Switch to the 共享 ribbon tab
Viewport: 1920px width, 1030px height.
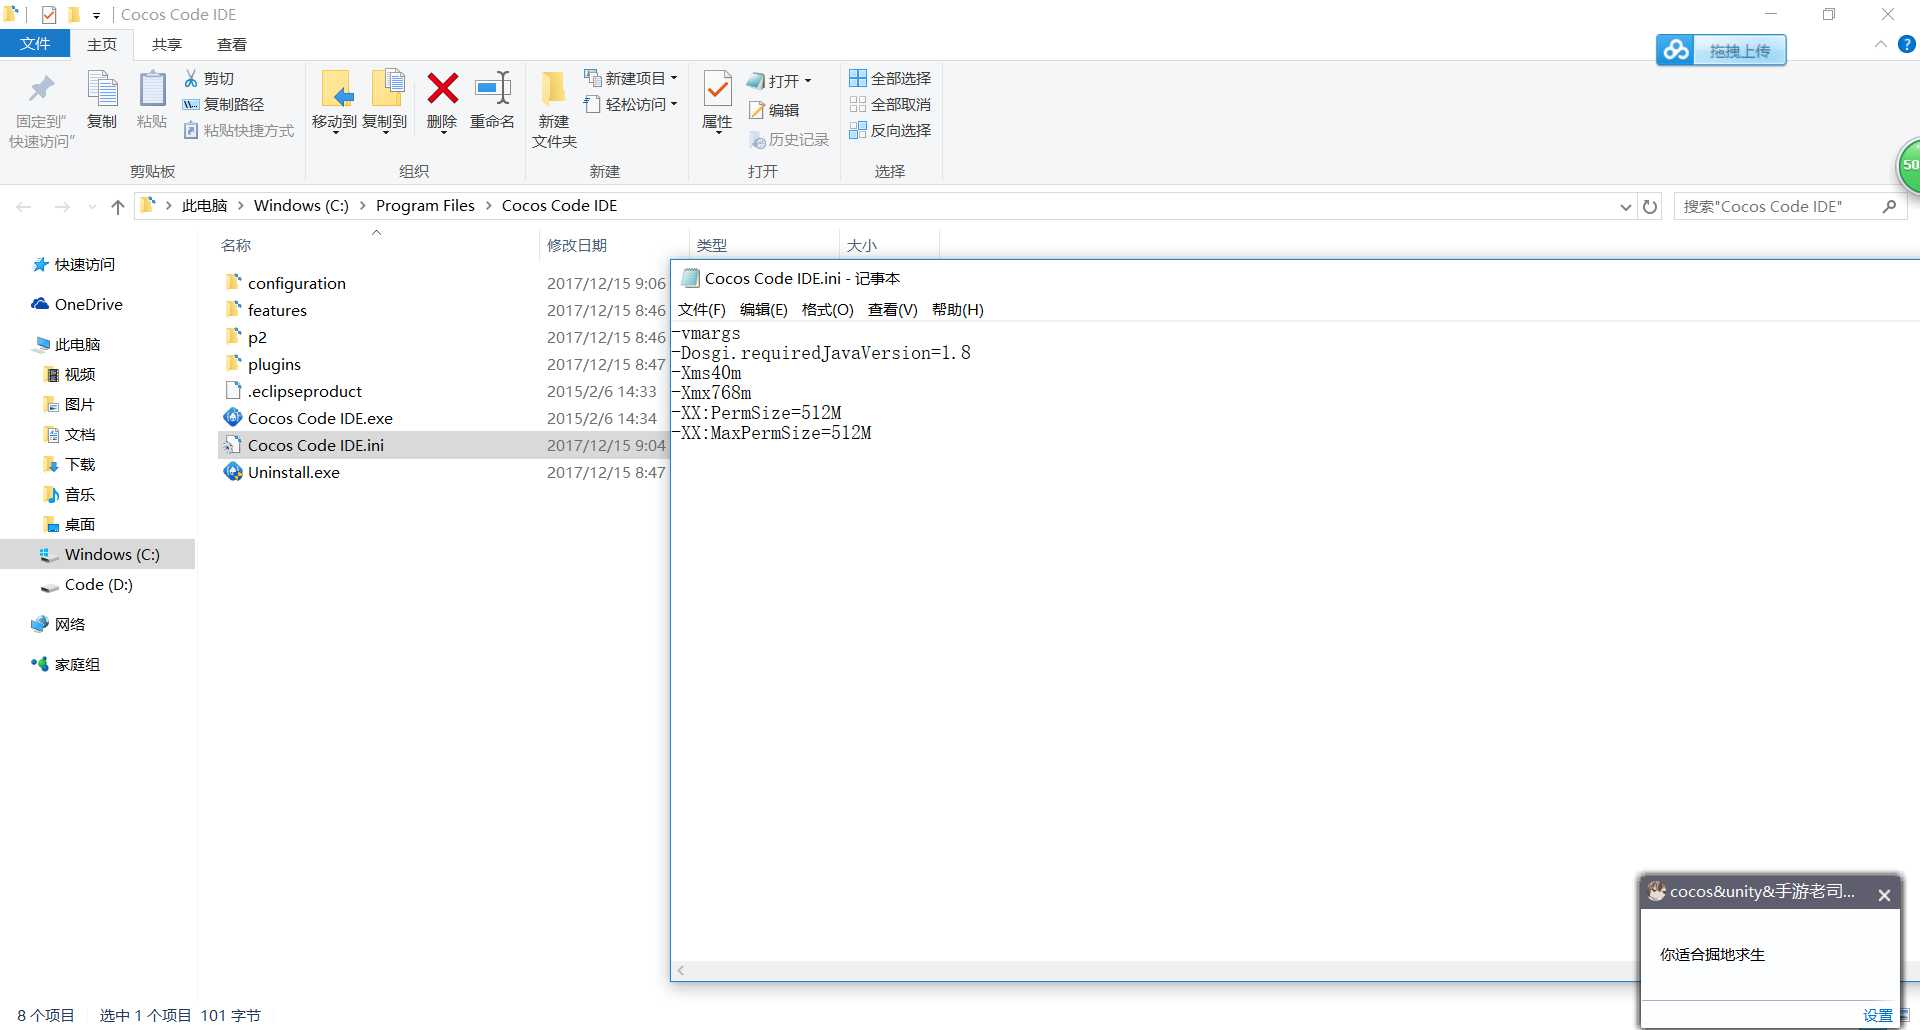[167, 45]
